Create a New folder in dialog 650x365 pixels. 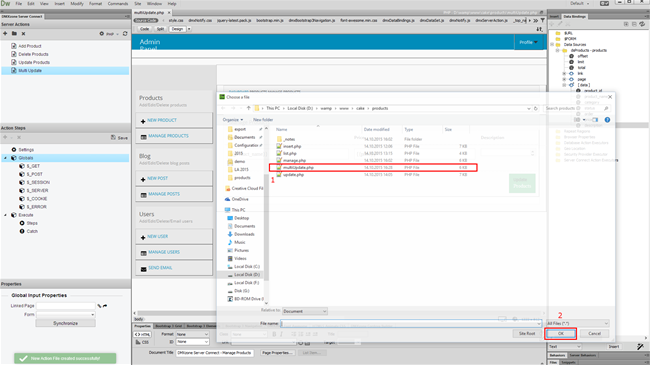pyautogui.click(x=263, y=120)
